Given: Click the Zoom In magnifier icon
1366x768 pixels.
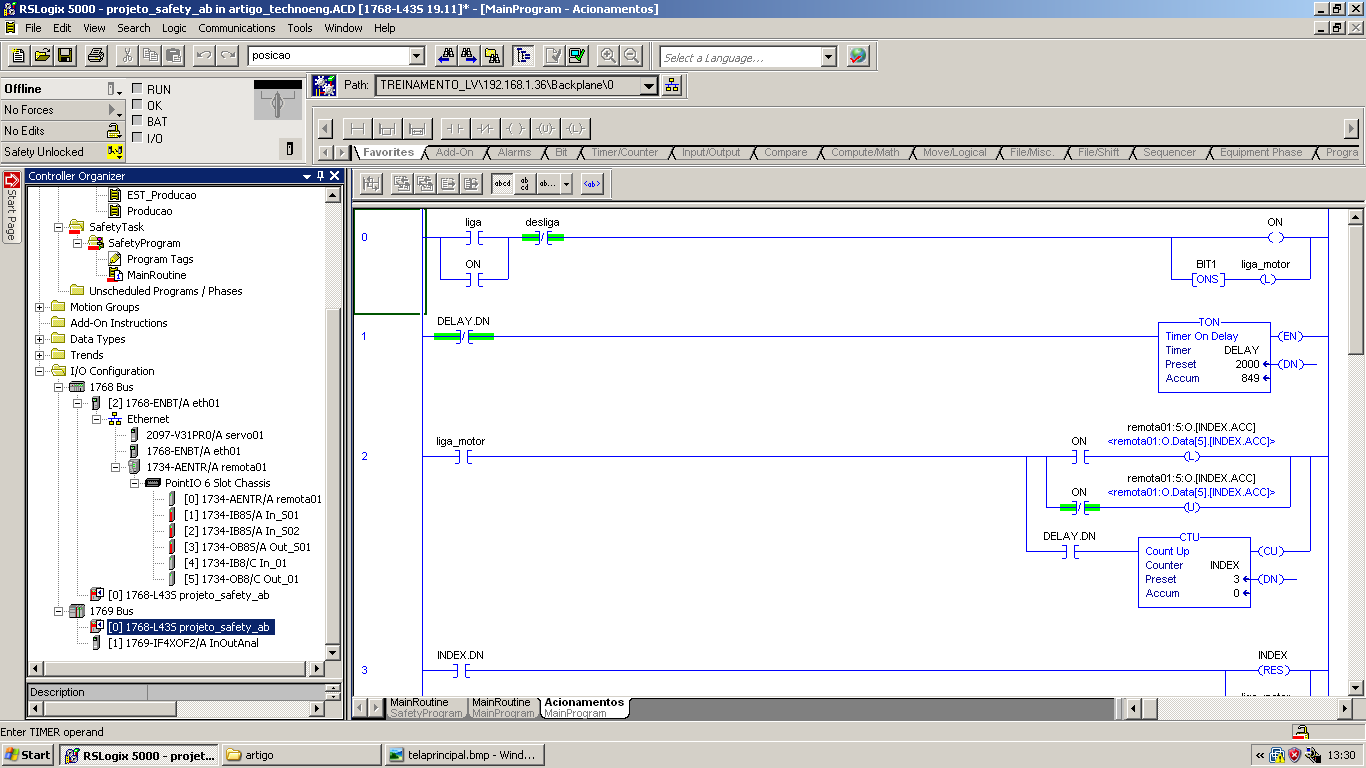Looking at the screenshot, I should (608, 56).
